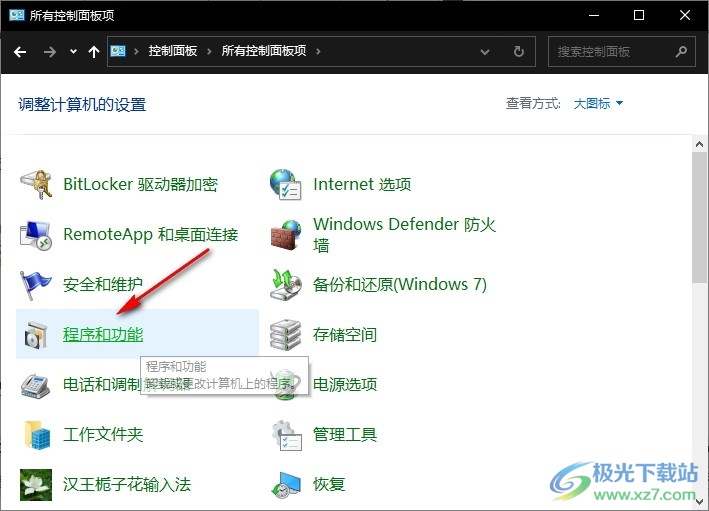Viewport: 709px width, 511px height.
Task: Click the vertical scrollbar thumb
Action: (700, 218)
